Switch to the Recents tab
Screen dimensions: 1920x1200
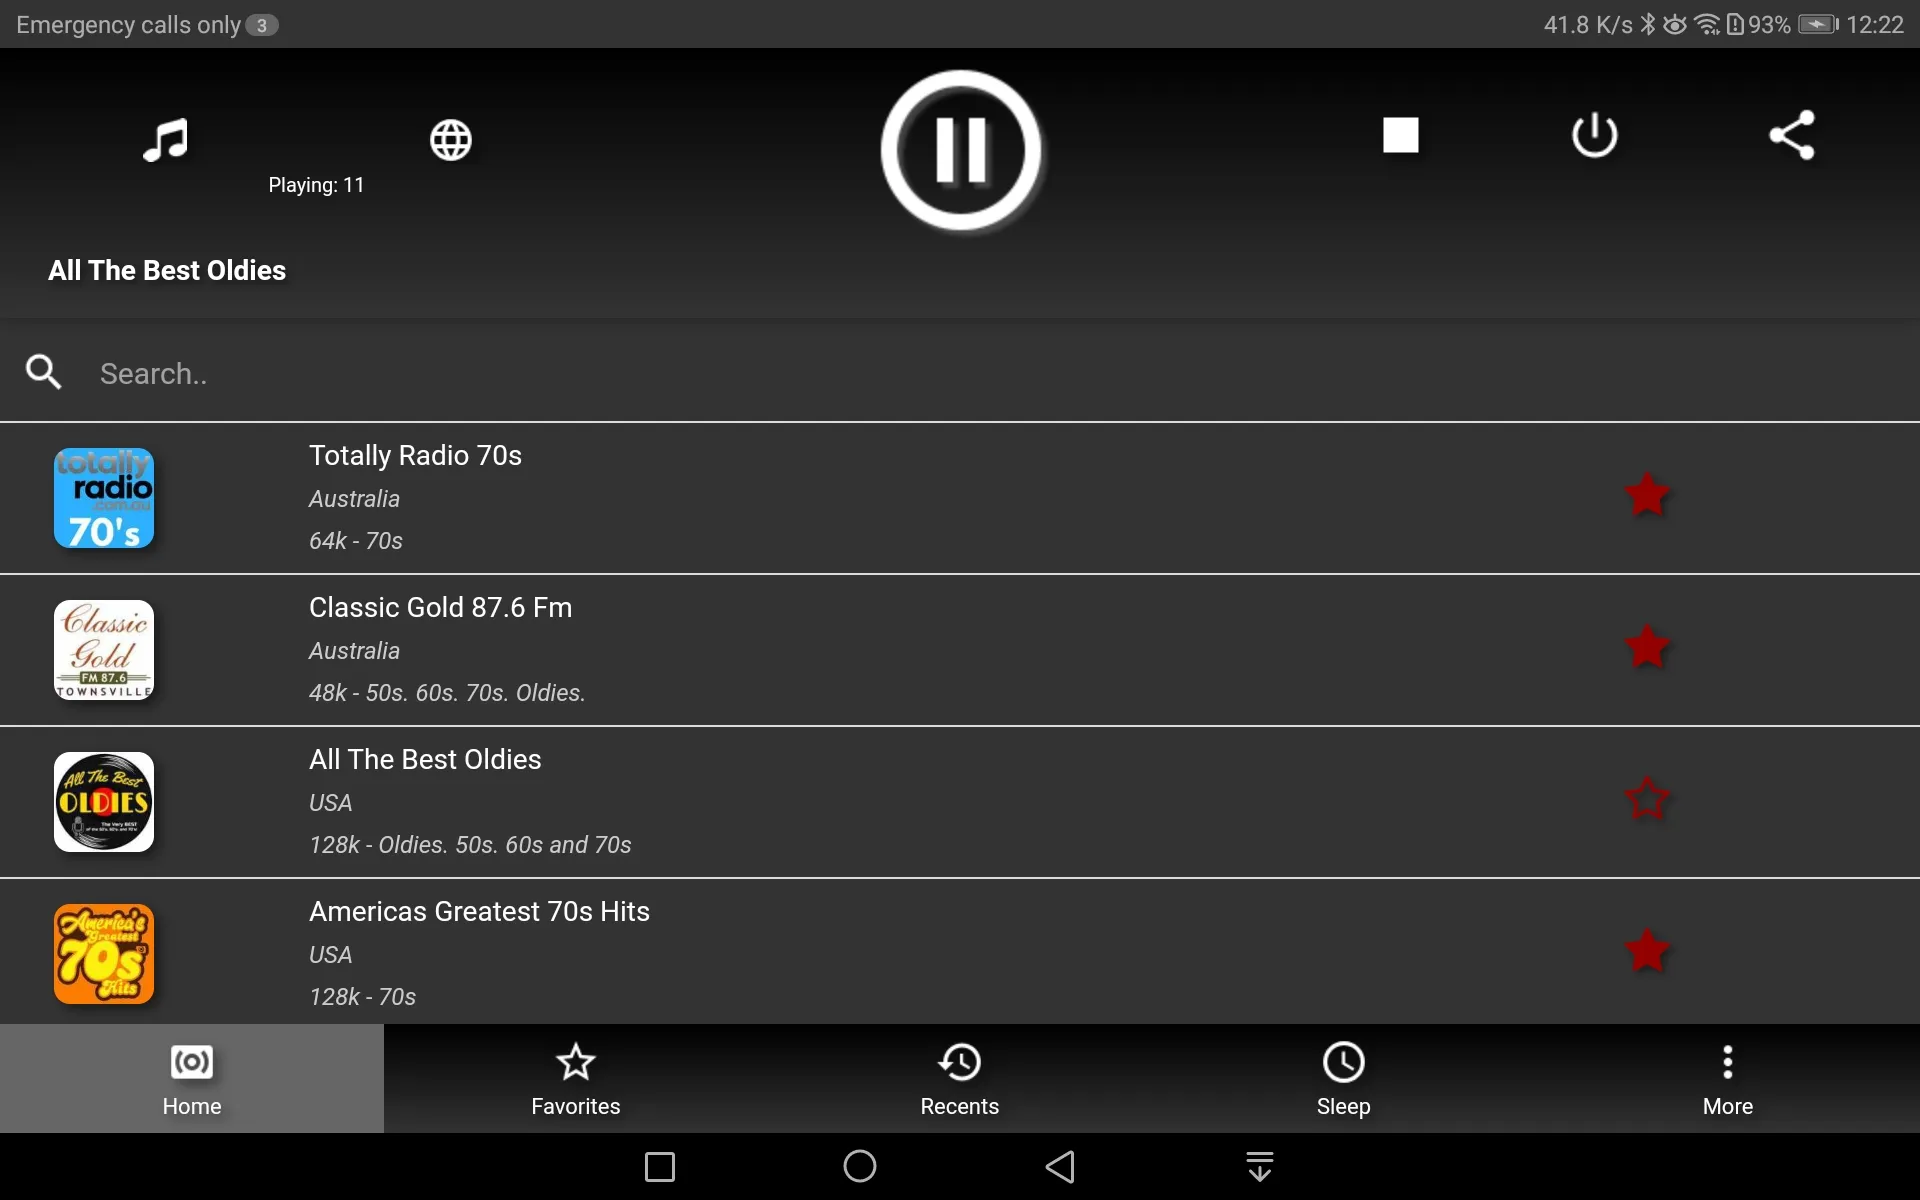tap(959, 1078)
